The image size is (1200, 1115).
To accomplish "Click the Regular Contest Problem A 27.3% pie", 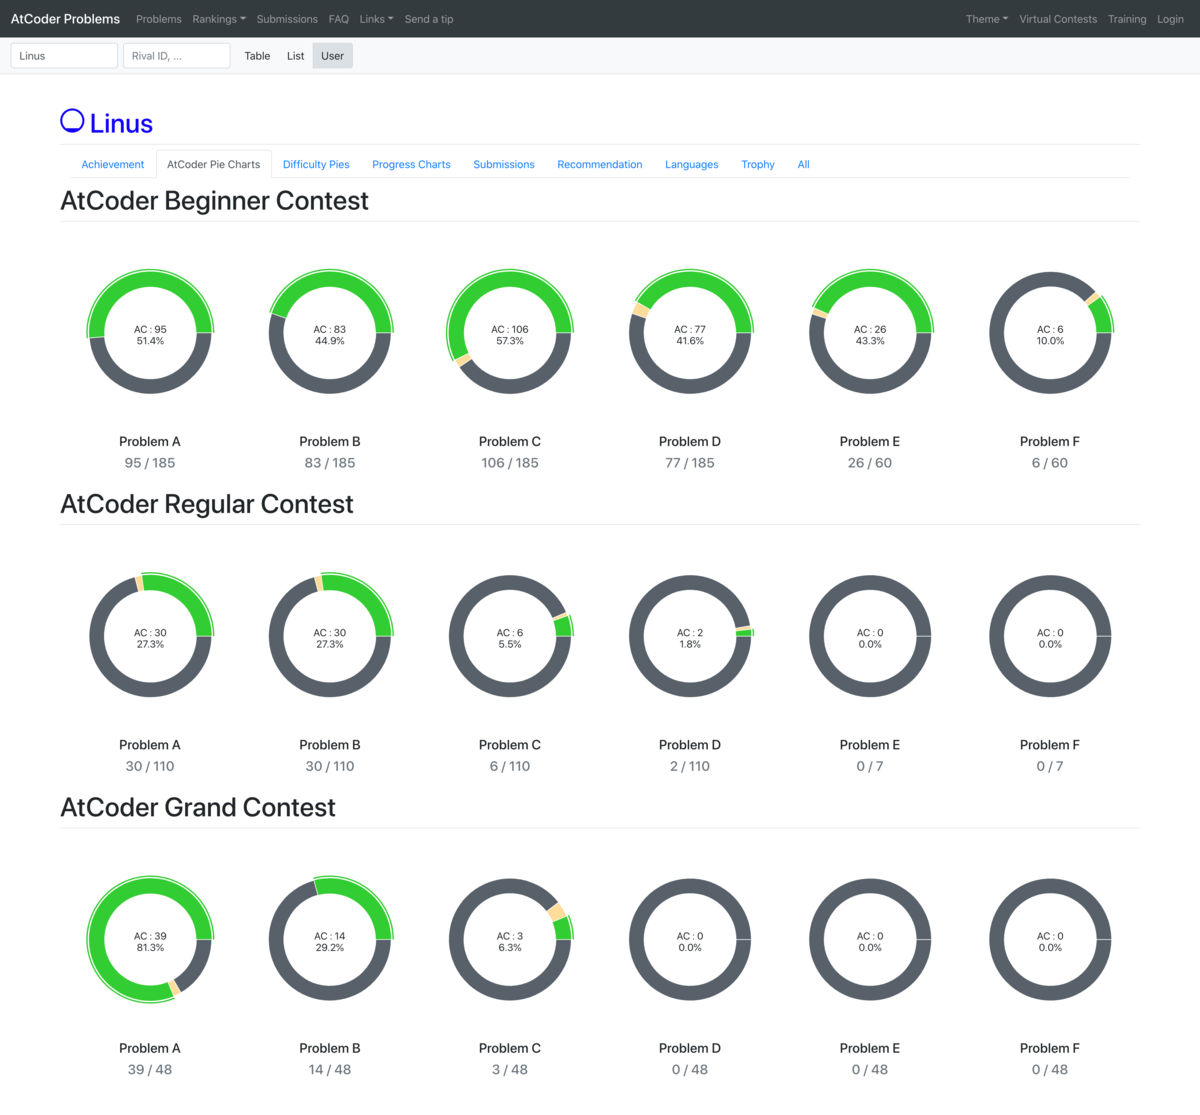I will click(x=150, y=636).
